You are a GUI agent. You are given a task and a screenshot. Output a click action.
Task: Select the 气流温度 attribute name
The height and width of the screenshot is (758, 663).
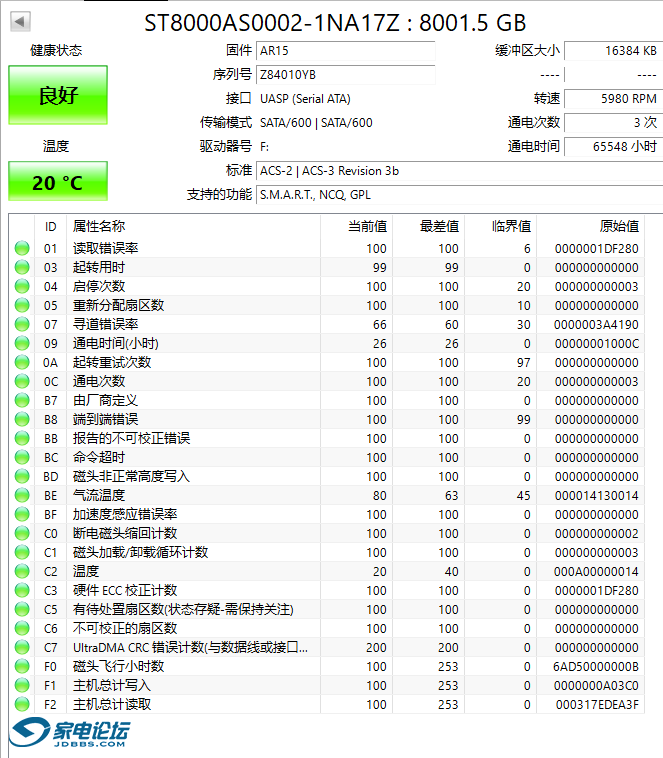[99, 496]
